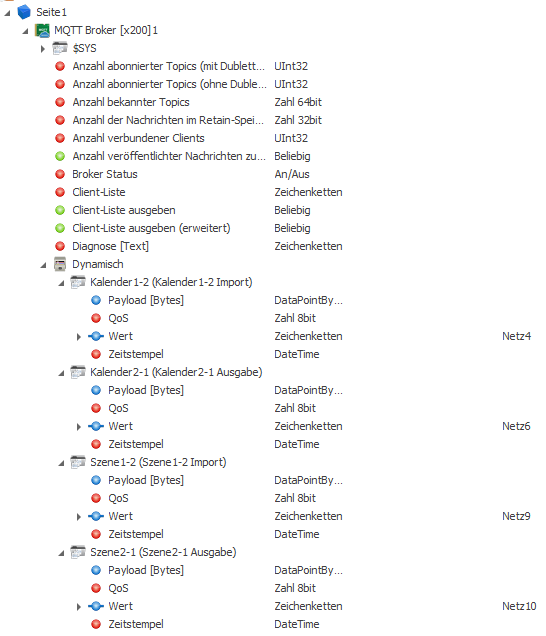Click red dot of Szene2-1 Zeitstempel

coord(96,624)
